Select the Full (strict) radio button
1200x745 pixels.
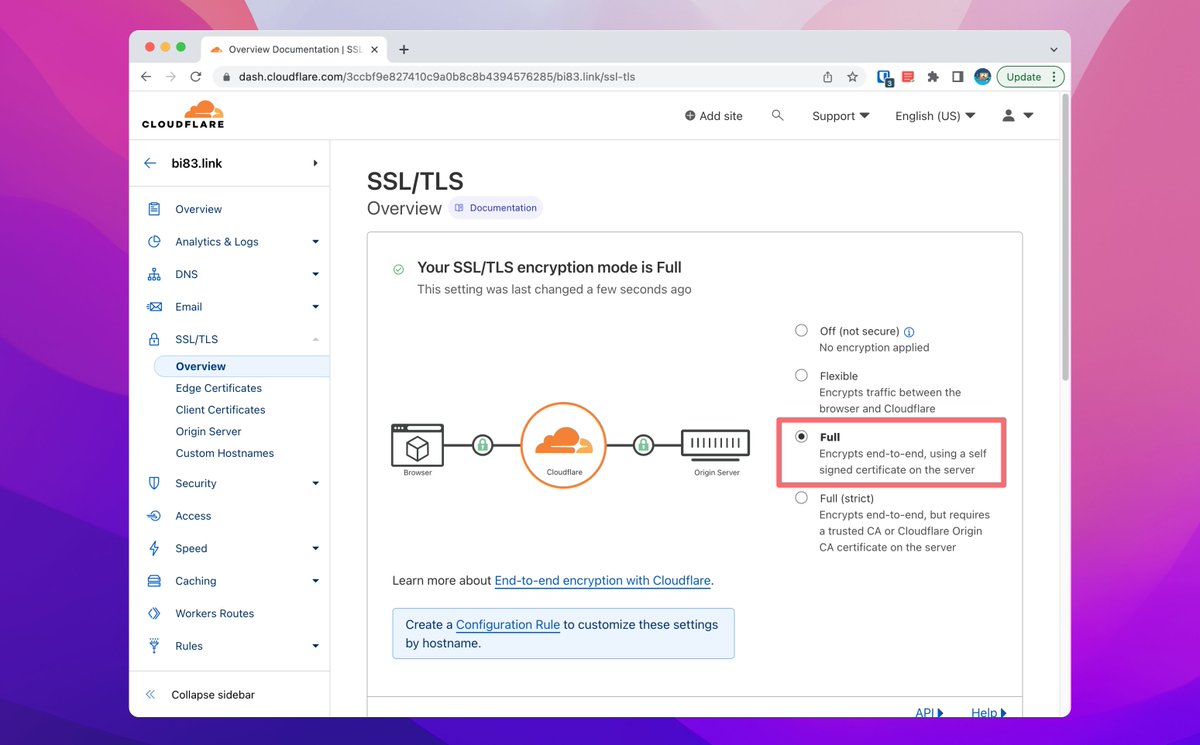(x=801, y=497)
